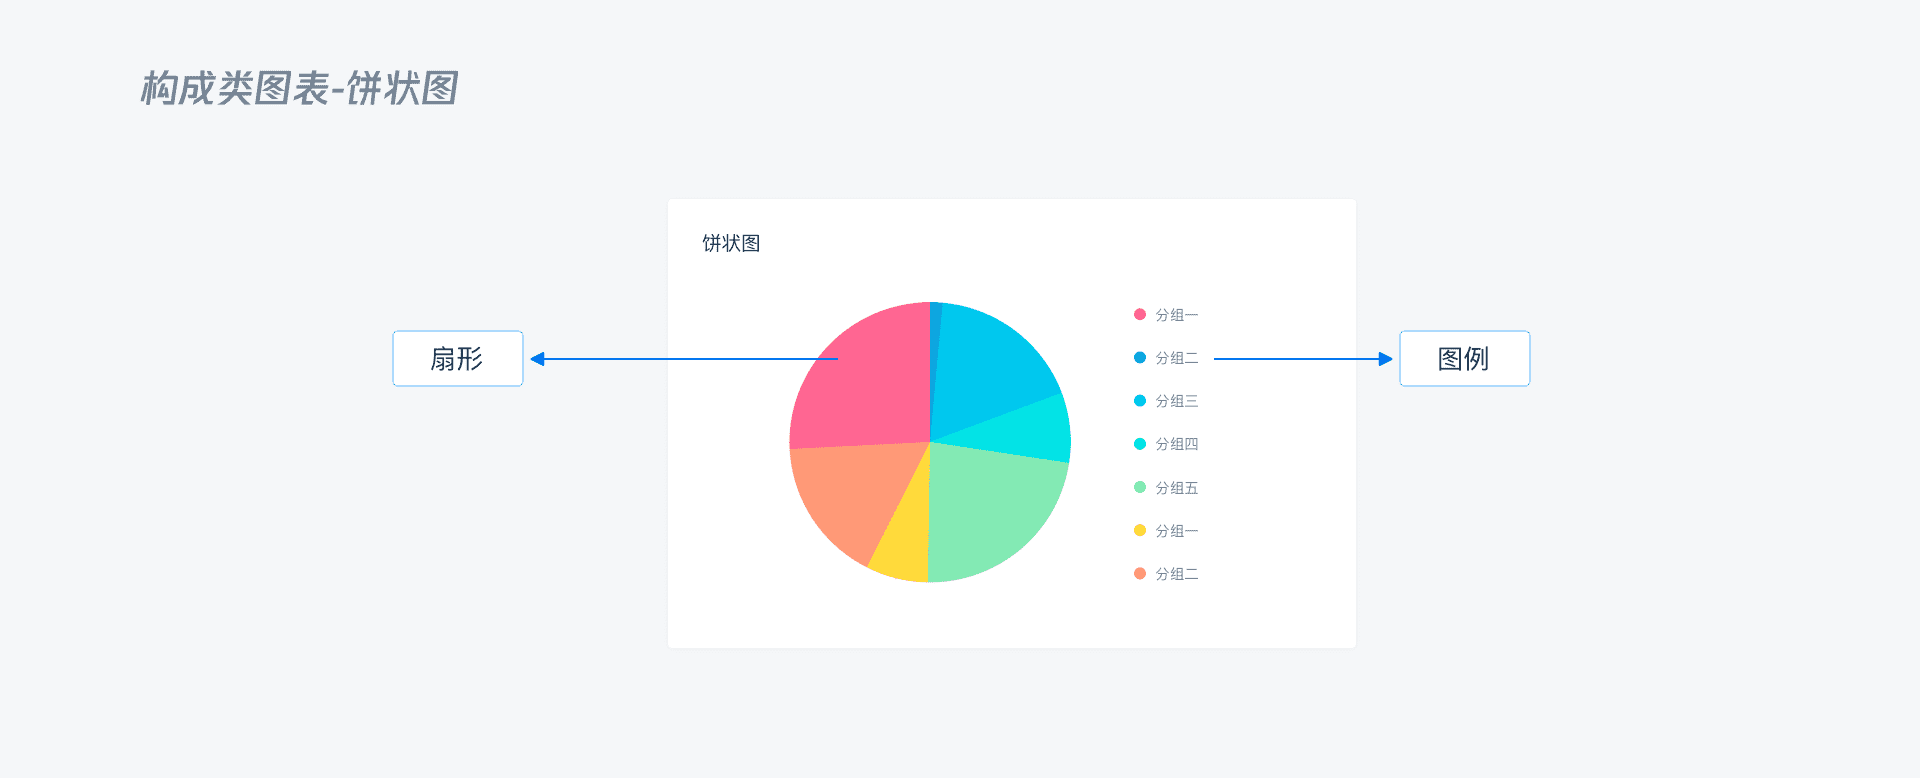Click the cyan legend dot beside 分组四
1920x778 pixels.
pyautogui.click(x=1139, y=444)
